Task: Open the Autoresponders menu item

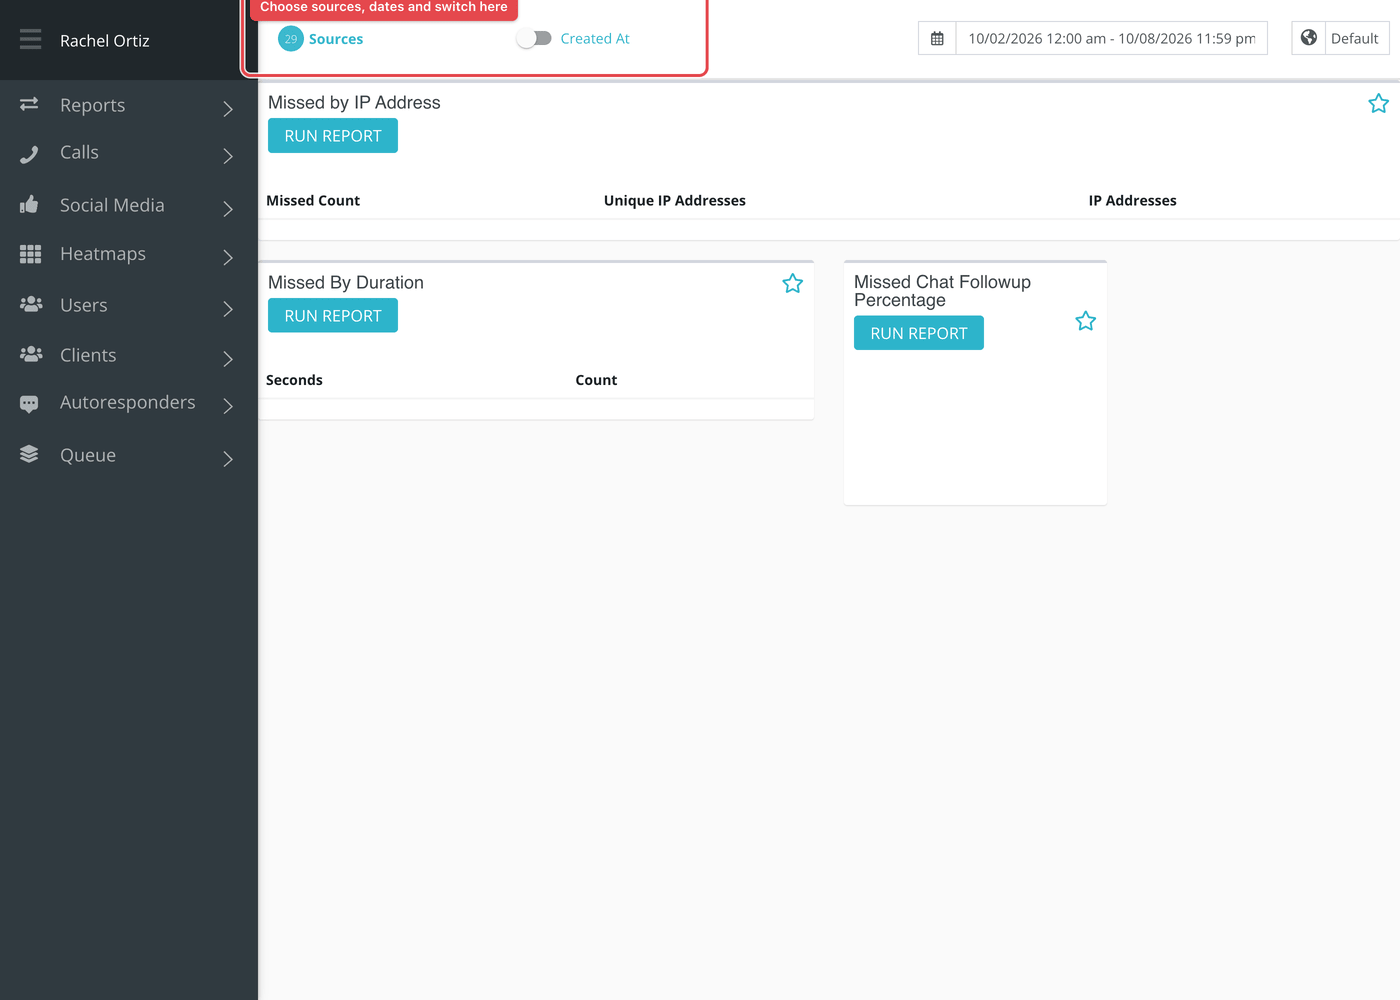Action: 129,403
